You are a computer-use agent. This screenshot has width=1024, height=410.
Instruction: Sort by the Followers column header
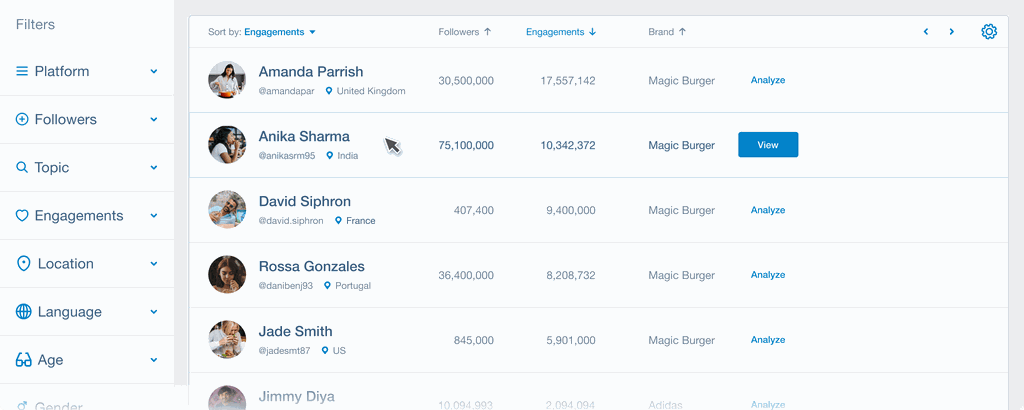click(465, 32)
